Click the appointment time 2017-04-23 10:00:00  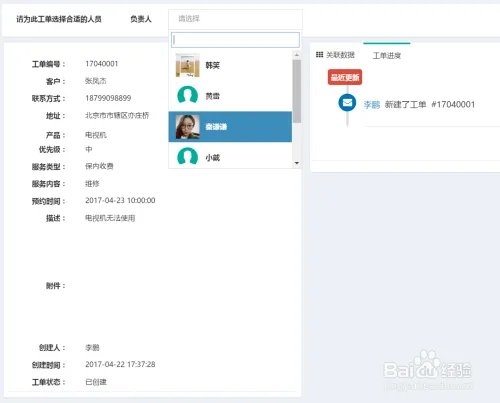pos(120,200)
